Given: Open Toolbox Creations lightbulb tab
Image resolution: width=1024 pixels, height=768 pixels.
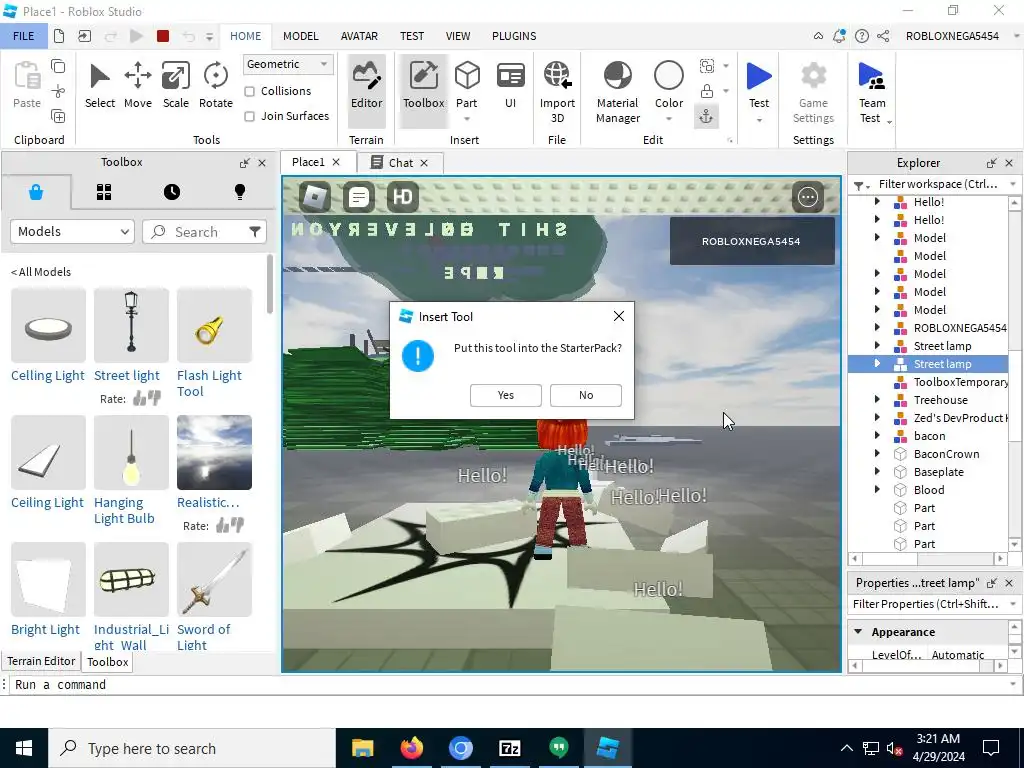Looking at the screenshot, I should [240, 192].
